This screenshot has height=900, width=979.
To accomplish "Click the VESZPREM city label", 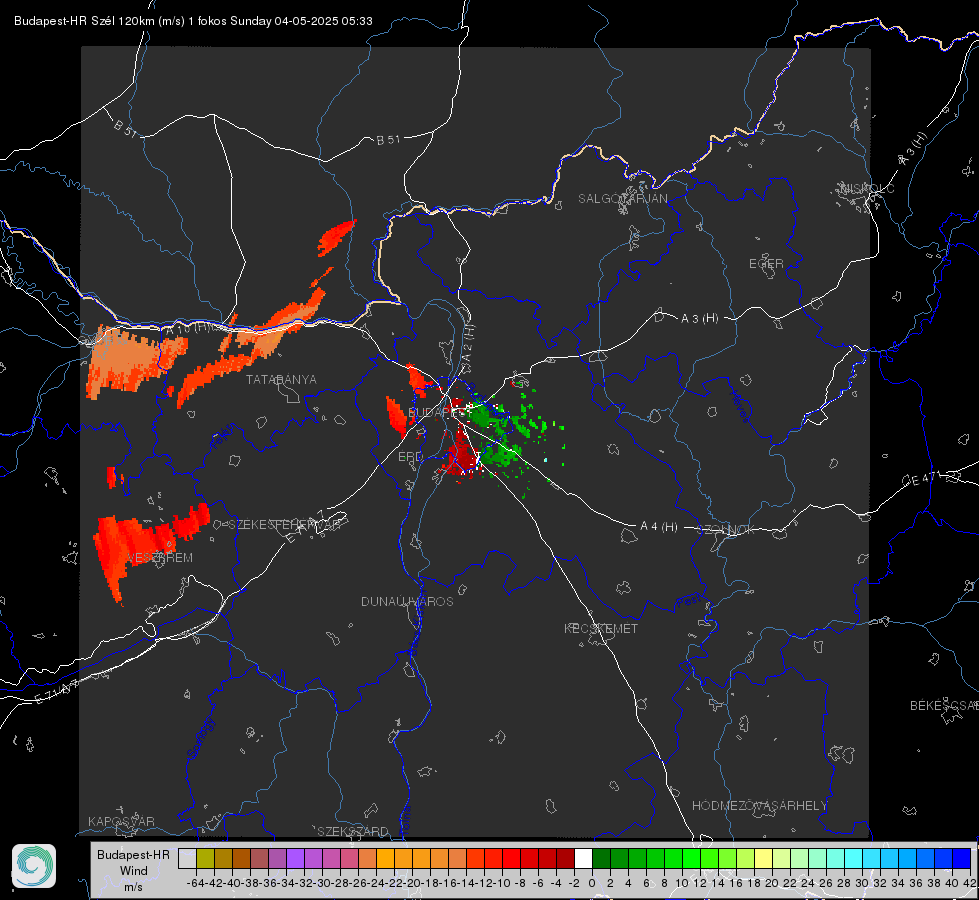I will click(x=160, y=558).
